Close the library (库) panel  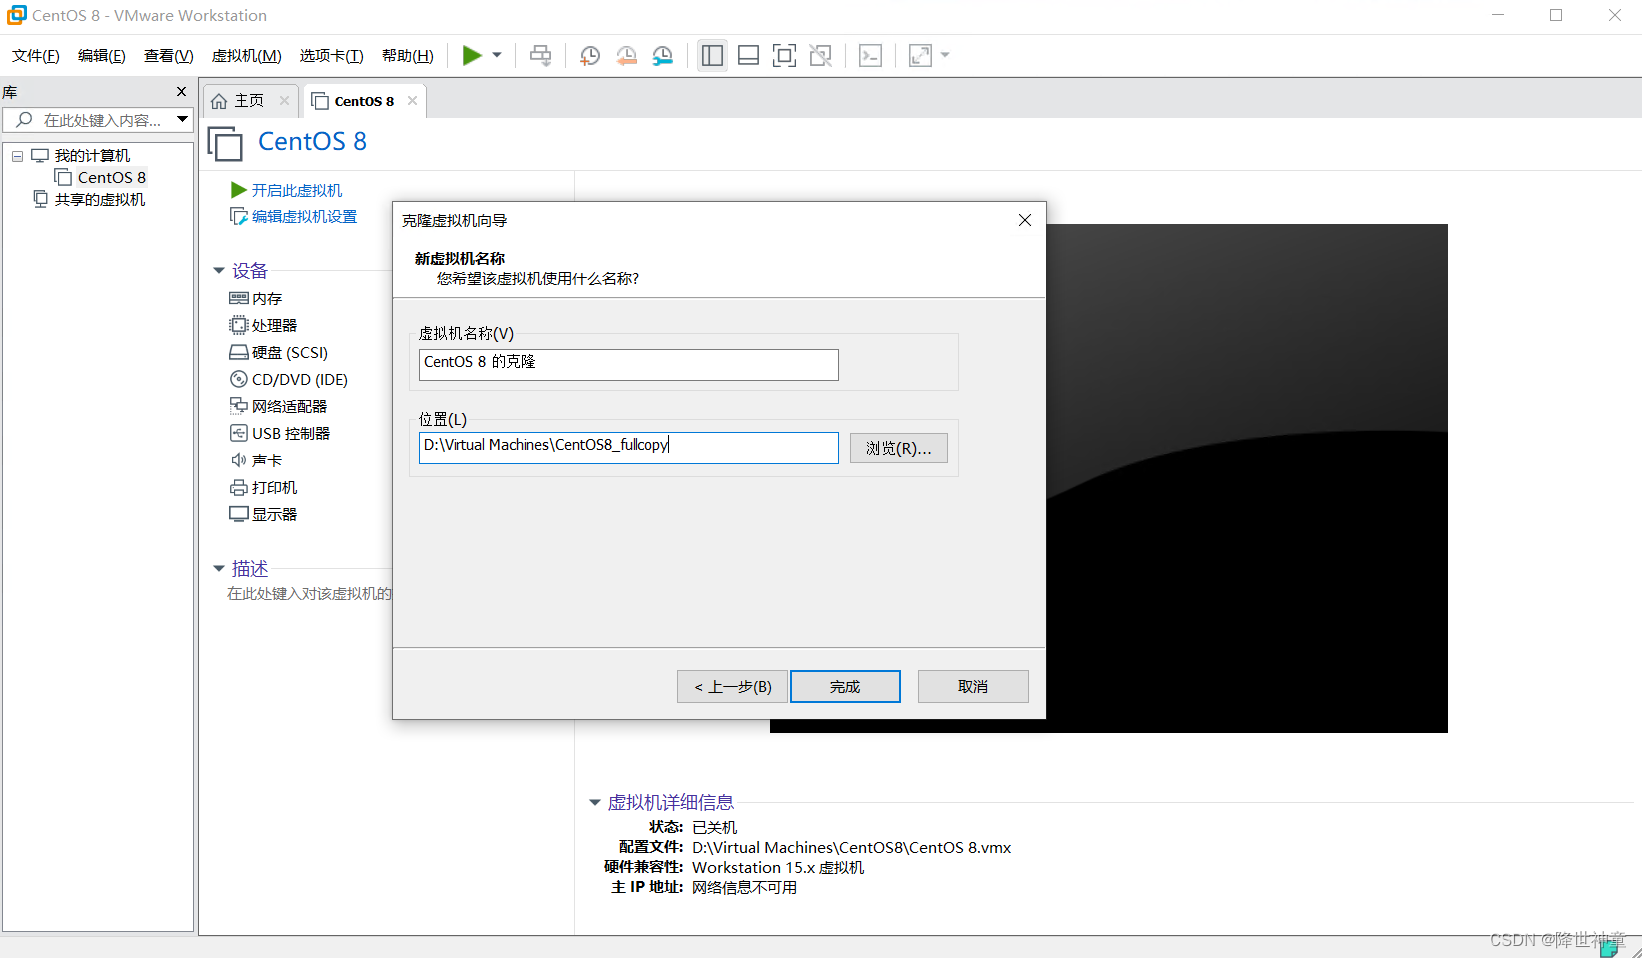tap(181, 92)
